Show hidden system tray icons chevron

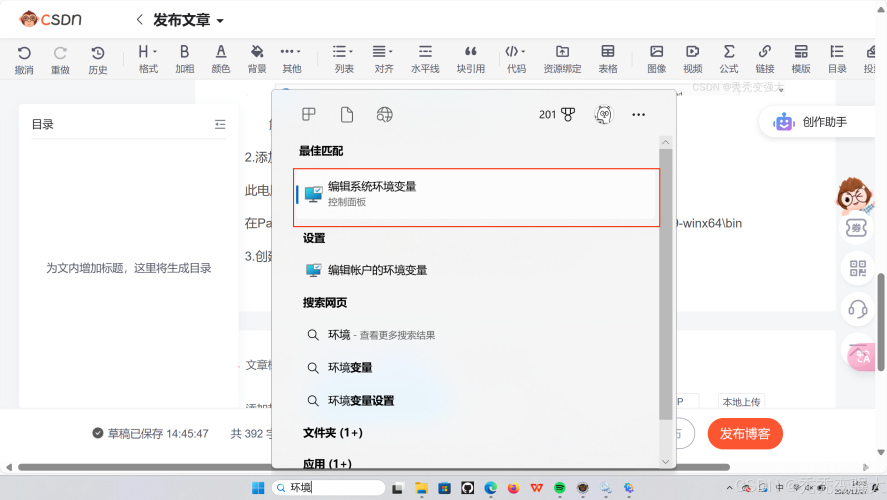730,488
